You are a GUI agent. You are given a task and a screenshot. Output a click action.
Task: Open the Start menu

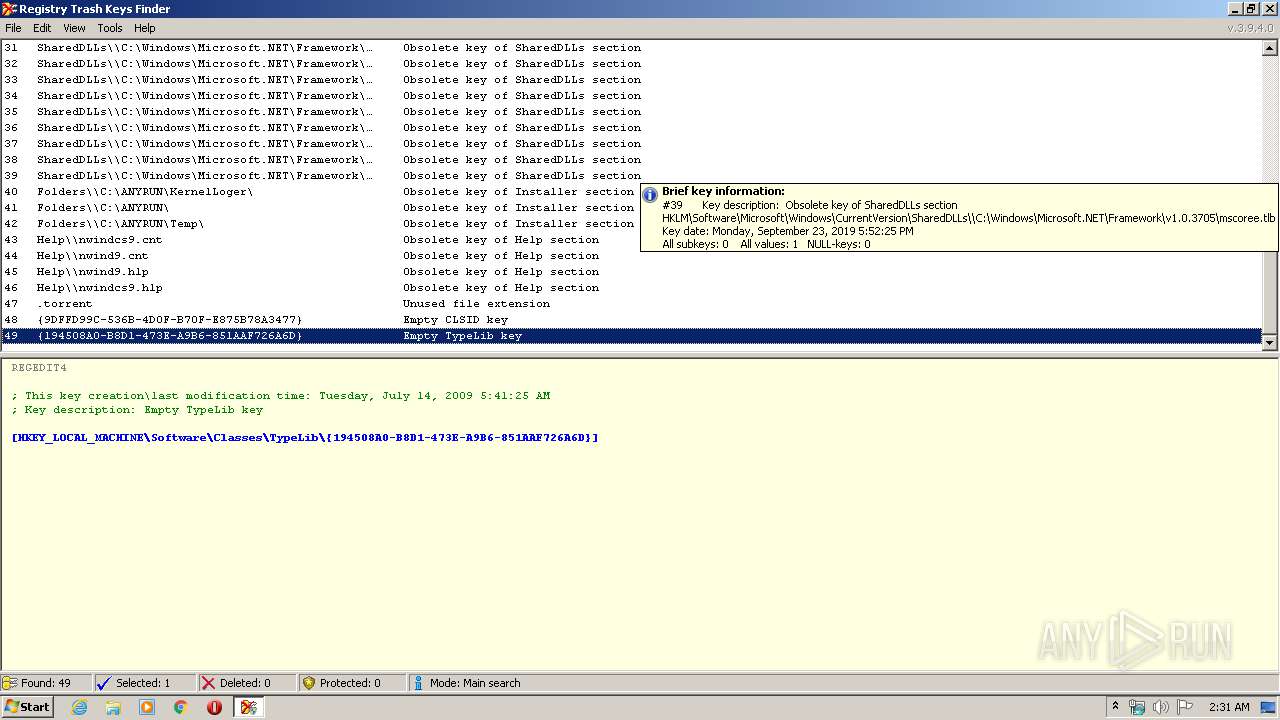click(x=27, y=707)
